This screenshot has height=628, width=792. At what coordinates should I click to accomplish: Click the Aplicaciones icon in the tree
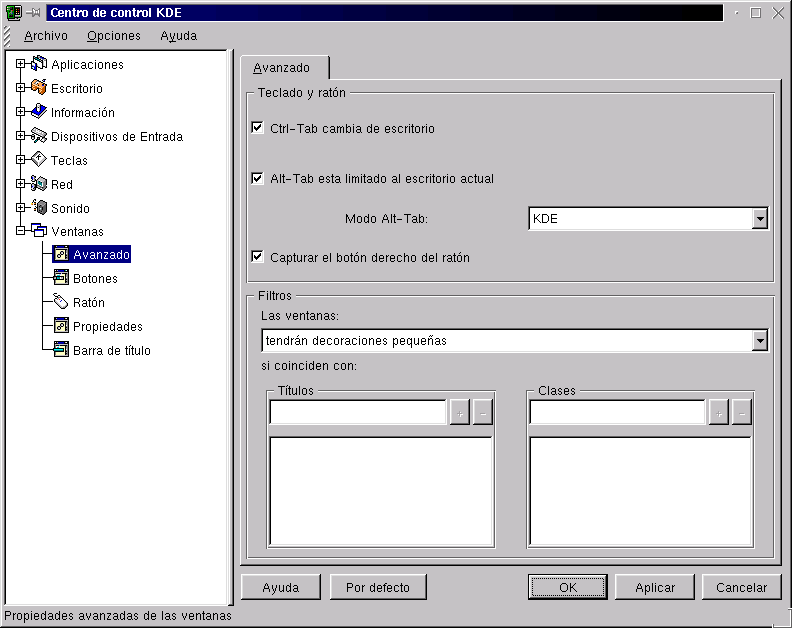[x=39, y=65]
